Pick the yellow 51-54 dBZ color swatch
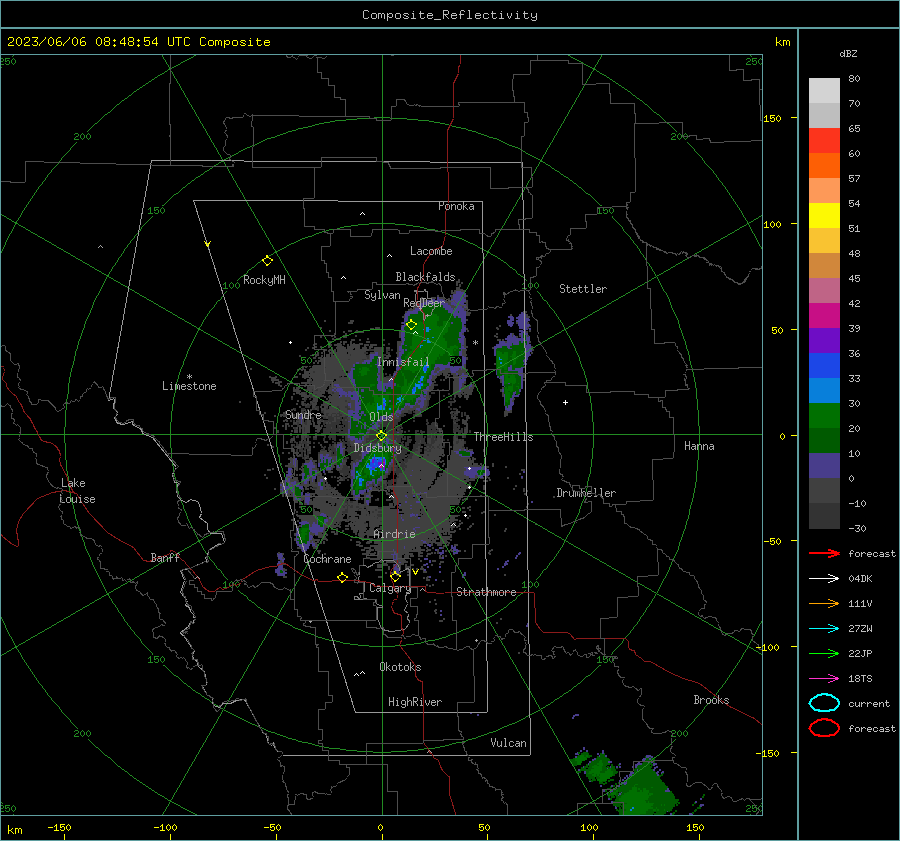 tap(824, 216)
